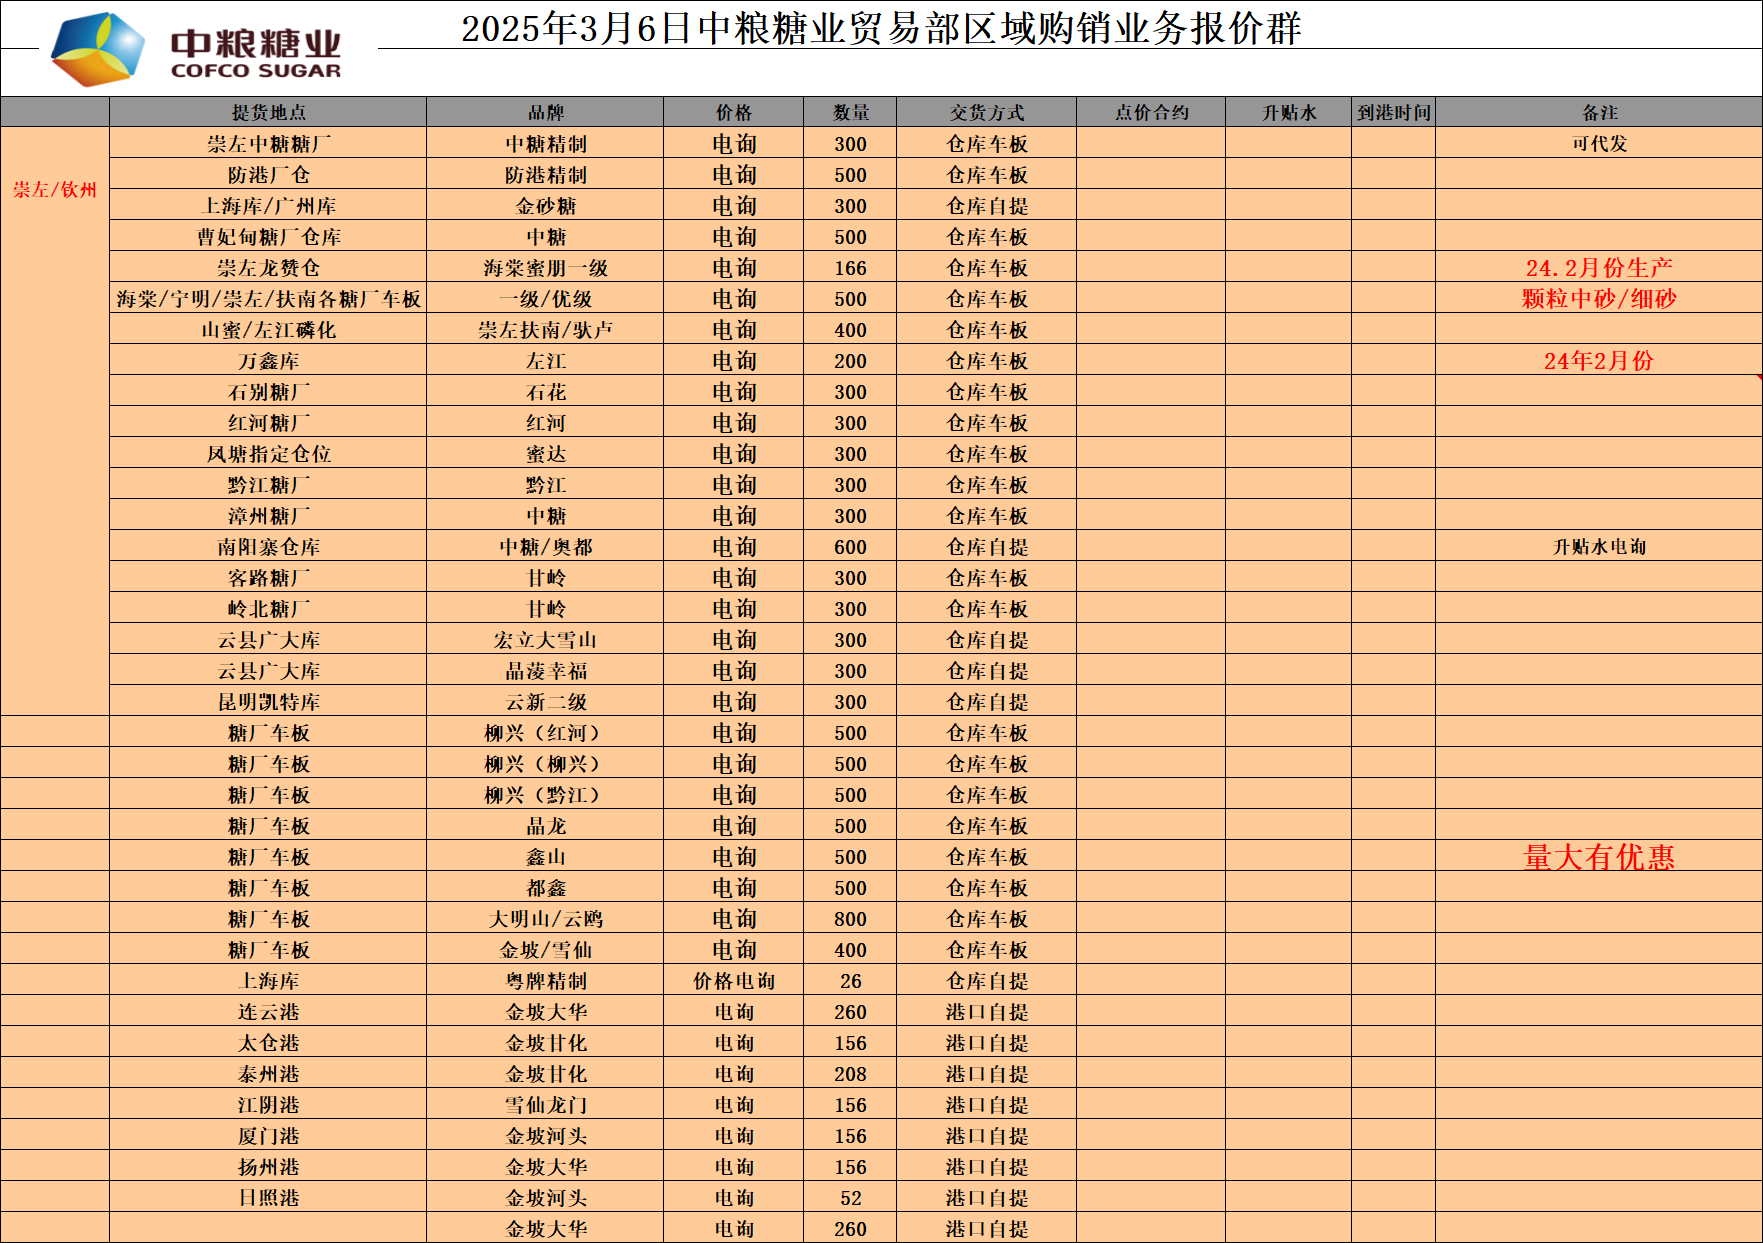Click the 升贴水 column header
The image size is (1763, 1243).
(x=1288, y=113)
